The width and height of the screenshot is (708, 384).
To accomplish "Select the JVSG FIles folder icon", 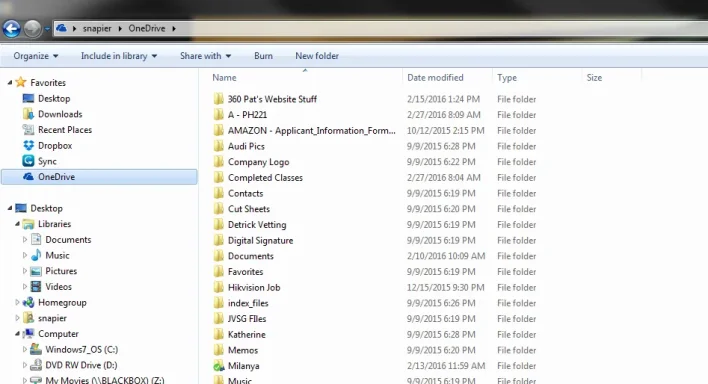I will coord(219,318).
